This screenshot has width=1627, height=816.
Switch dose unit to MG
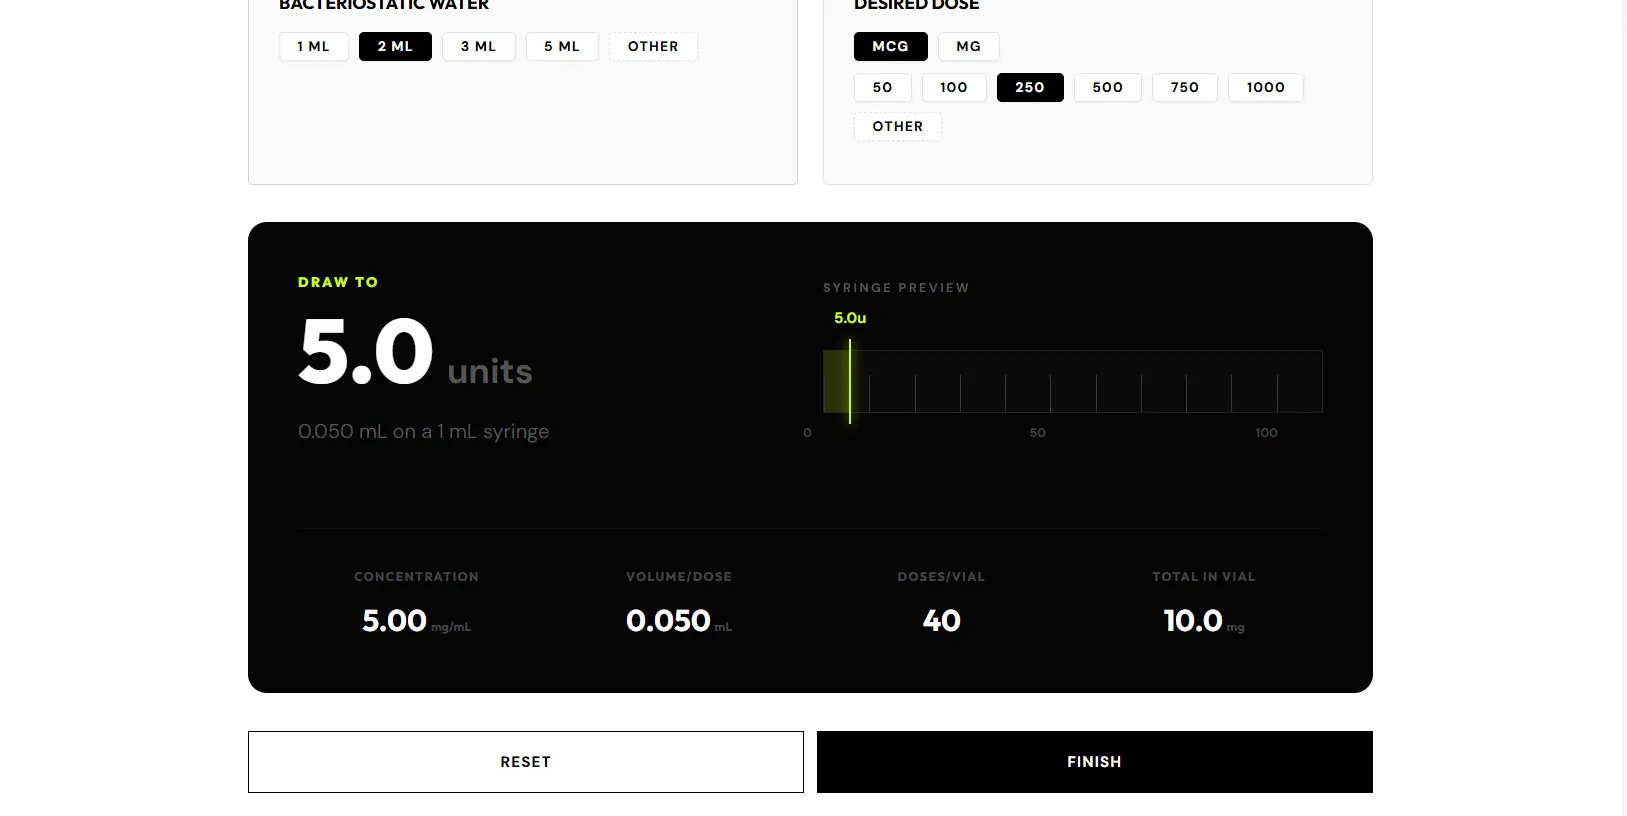pos(968,47)
